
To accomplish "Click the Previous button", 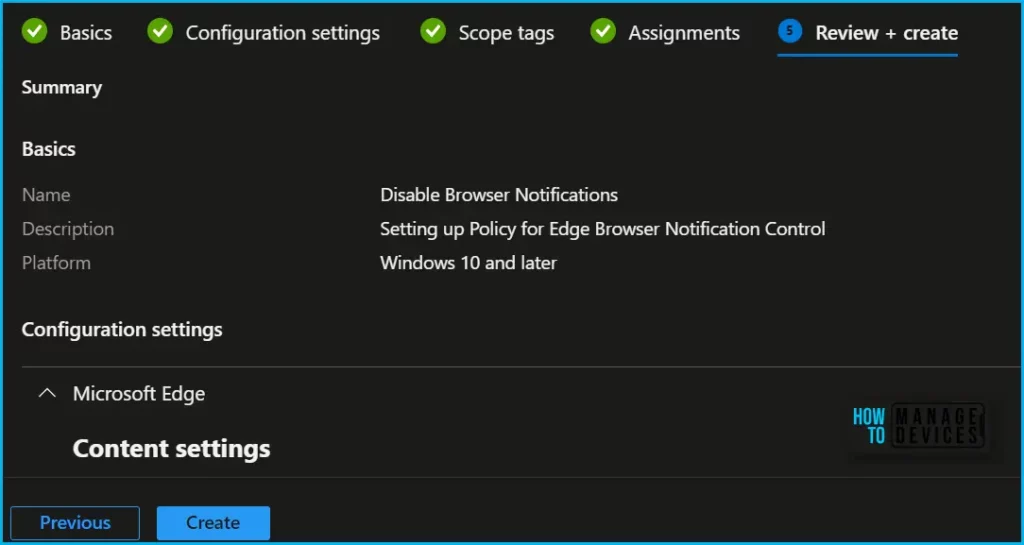I will coord(75,523).
